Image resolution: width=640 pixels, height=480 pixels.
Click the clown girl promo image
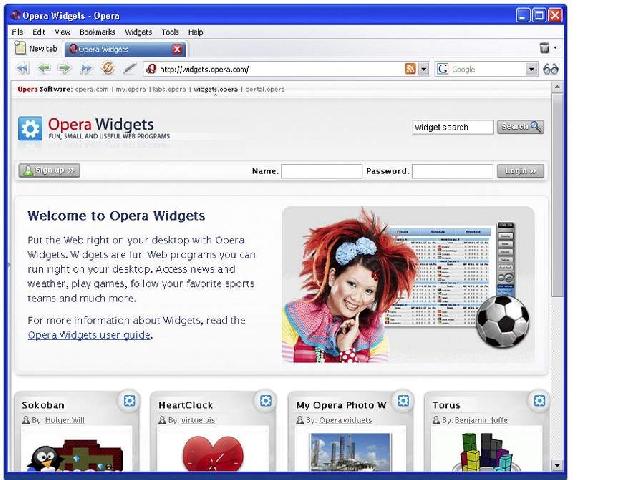pos(408,284)
